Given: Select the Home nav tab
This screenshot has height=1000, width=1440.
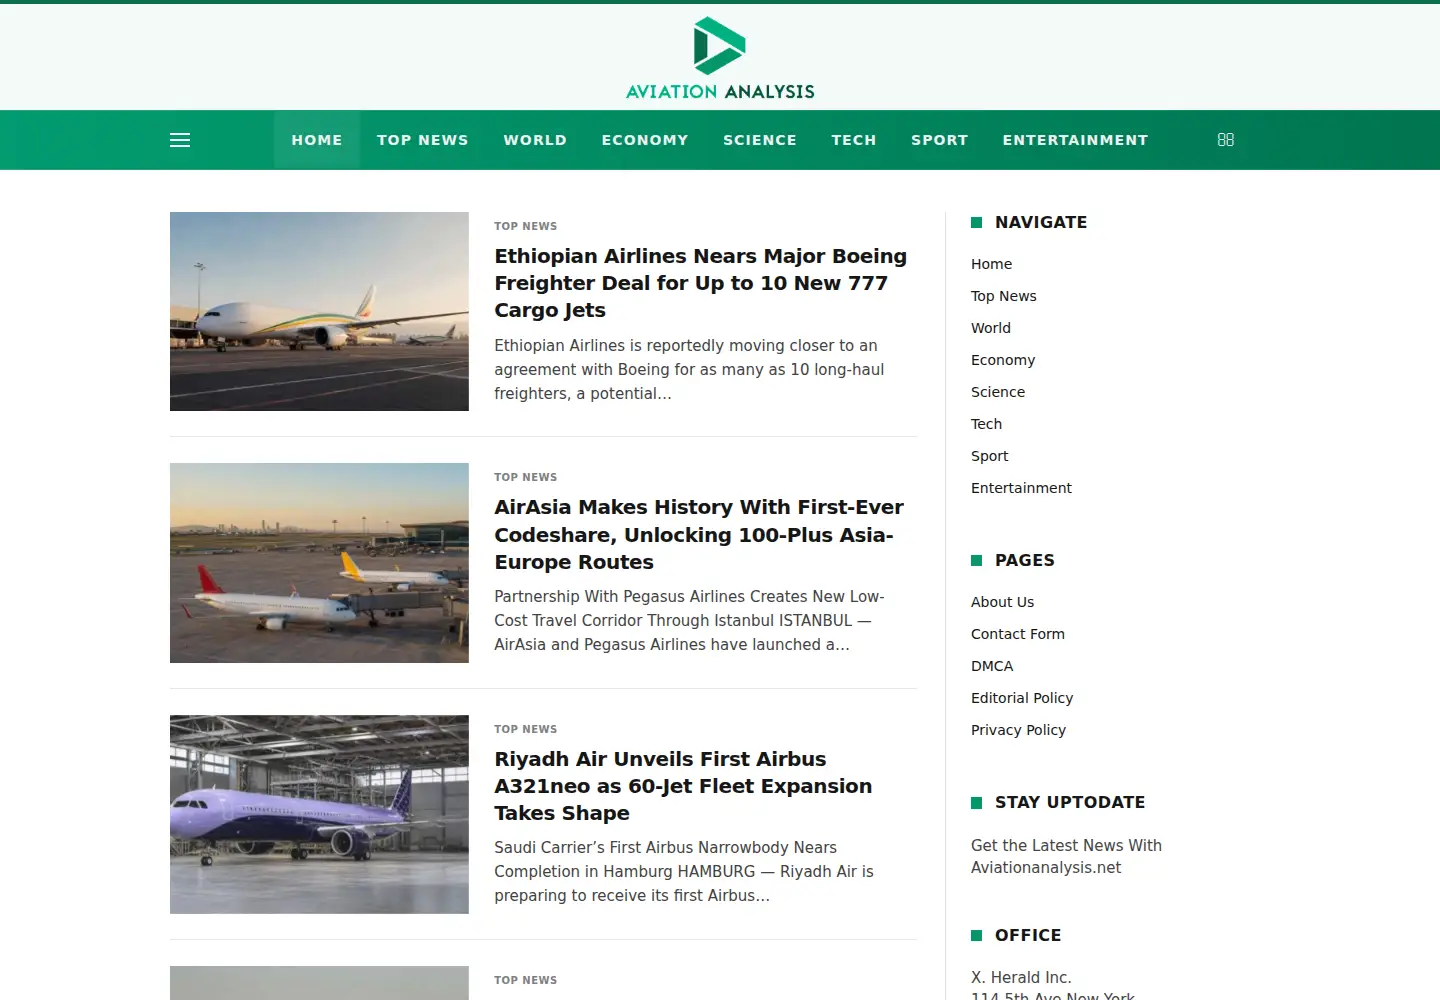Looking at the screenshot, I should pyautogui.click(x=317, y=140).
